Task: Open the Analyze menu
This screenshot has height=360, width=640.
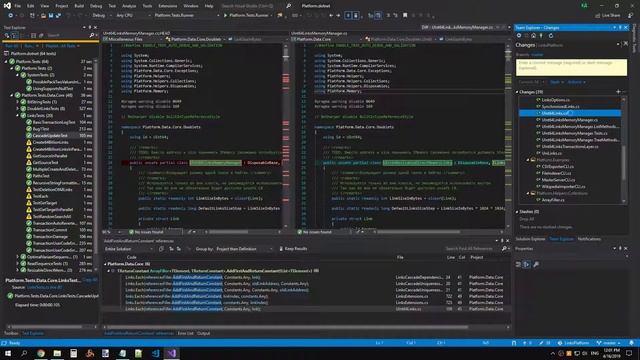Action: click(x=129, y=6)
